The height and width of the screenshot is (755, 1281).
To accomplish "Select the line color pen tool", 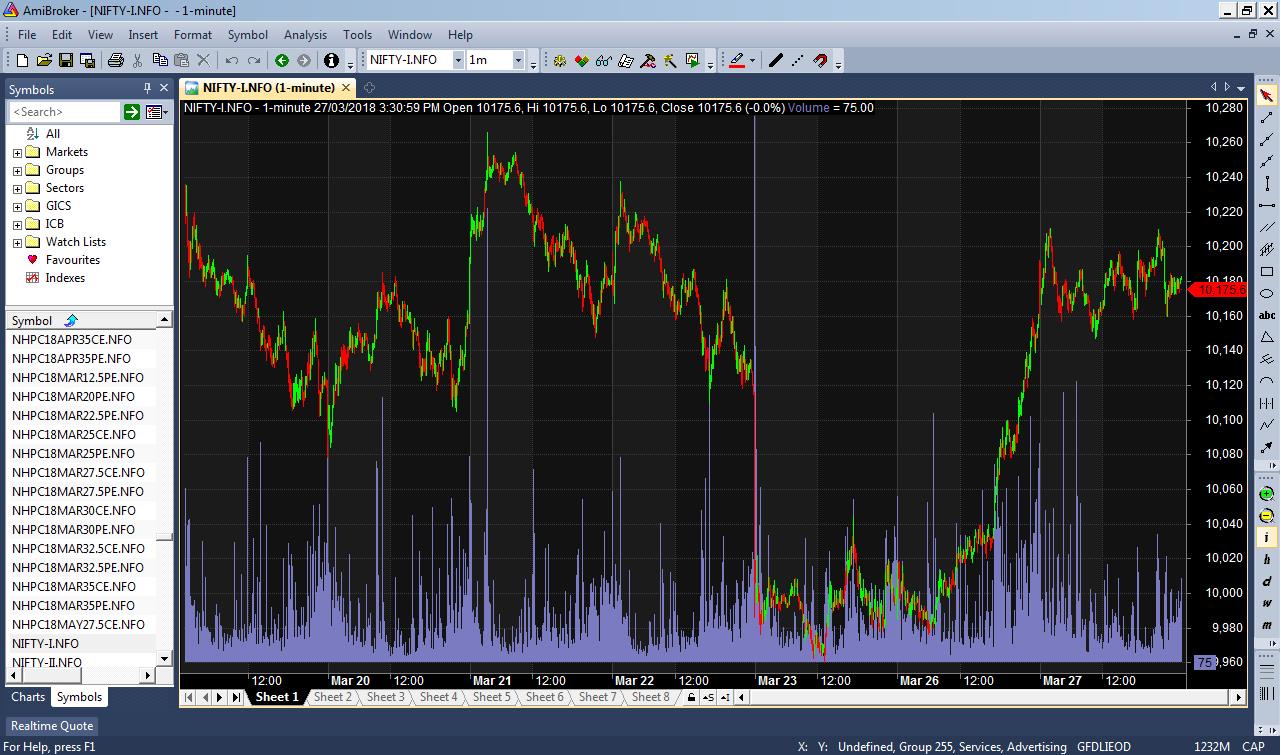I will pos(737,60).
